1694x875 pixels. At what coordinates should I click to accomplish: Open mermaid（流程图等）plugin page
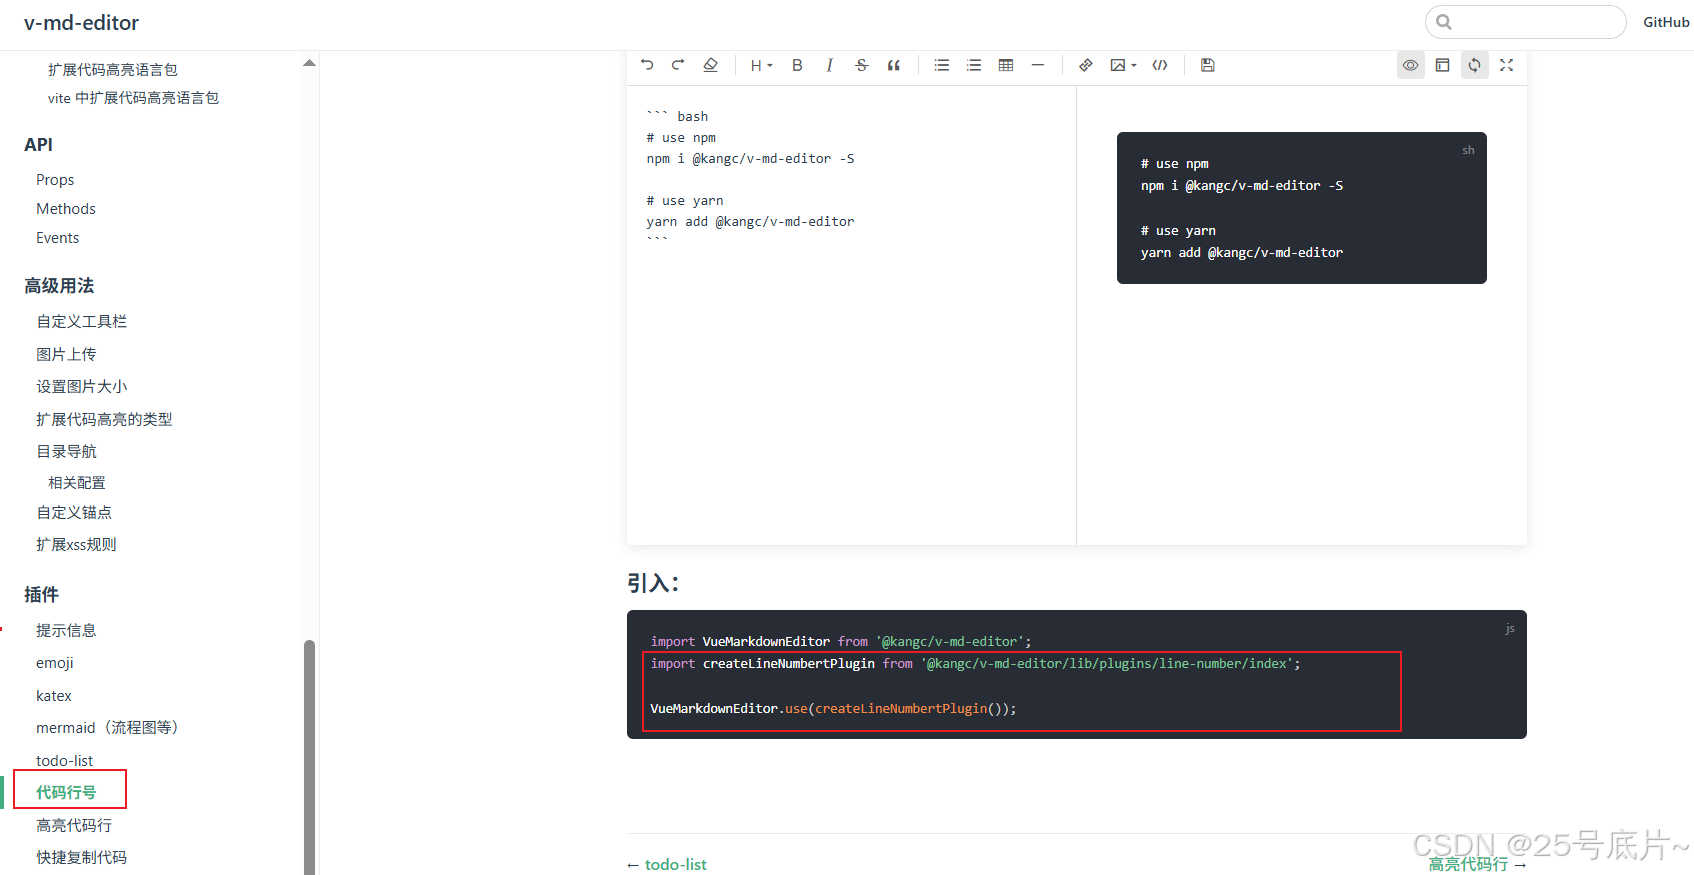108,727
